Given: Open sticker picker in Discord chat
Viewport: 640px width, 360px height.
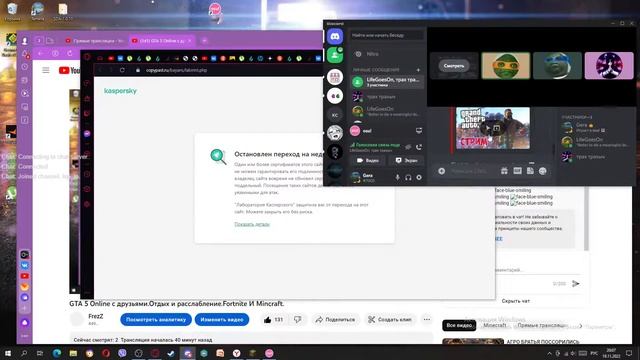Looking at the screenshot, I should click(x=530, y=171).
